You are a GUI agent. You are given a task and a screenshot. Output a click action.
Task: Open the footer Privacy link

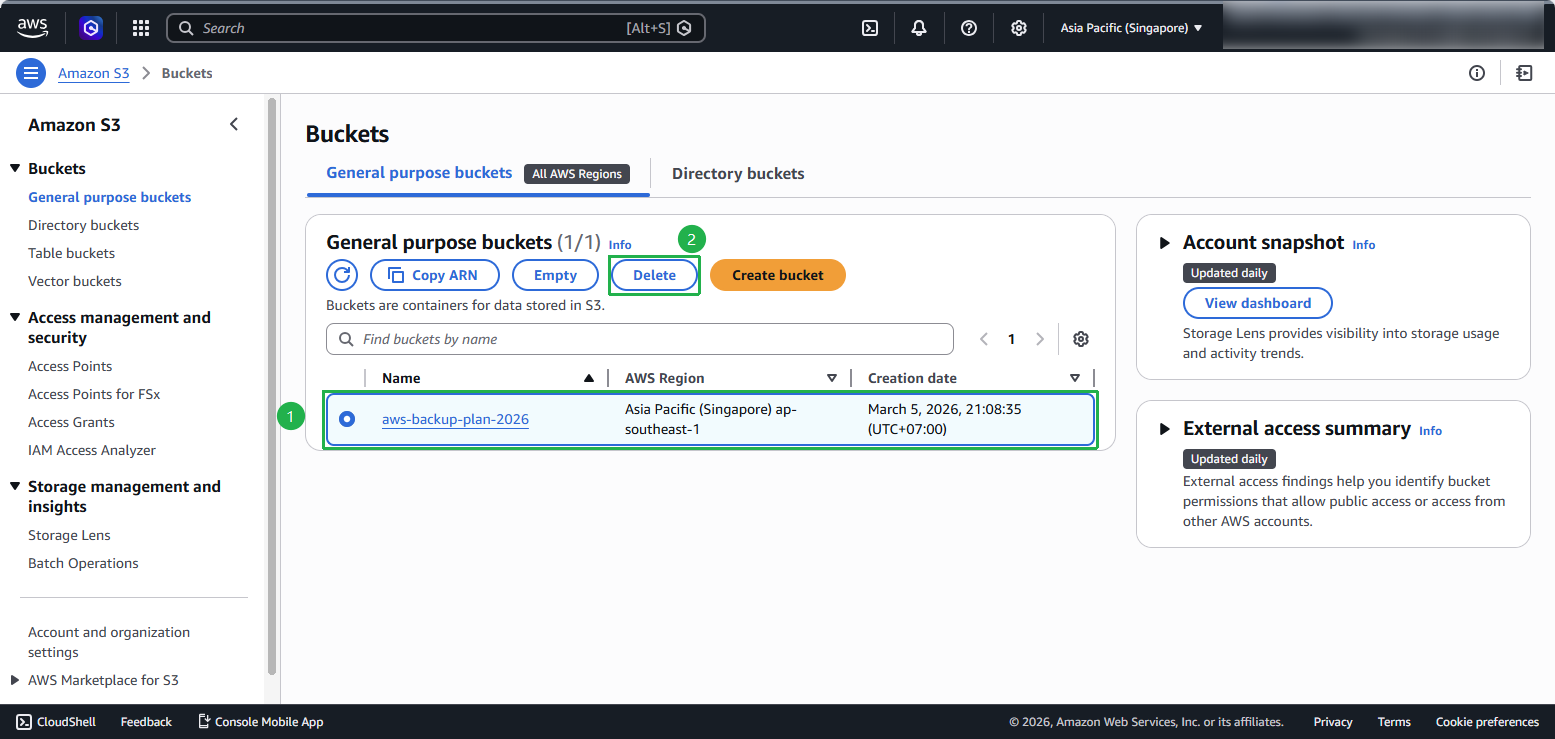(1333, 722)
